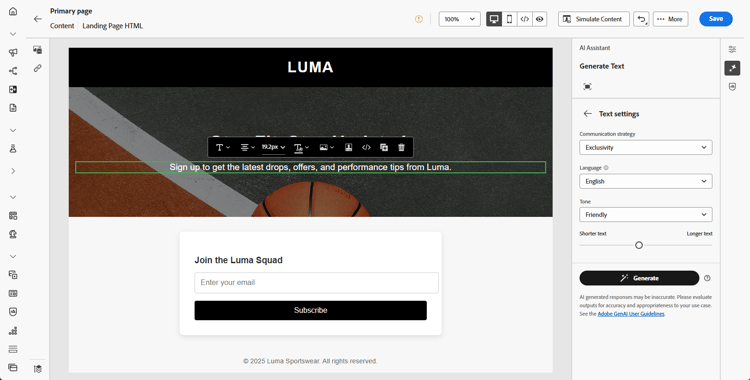This screenshot has height=380, width=750.
Task: Expand the Tone dropdown set to Friendly
Action: point(646,215)
